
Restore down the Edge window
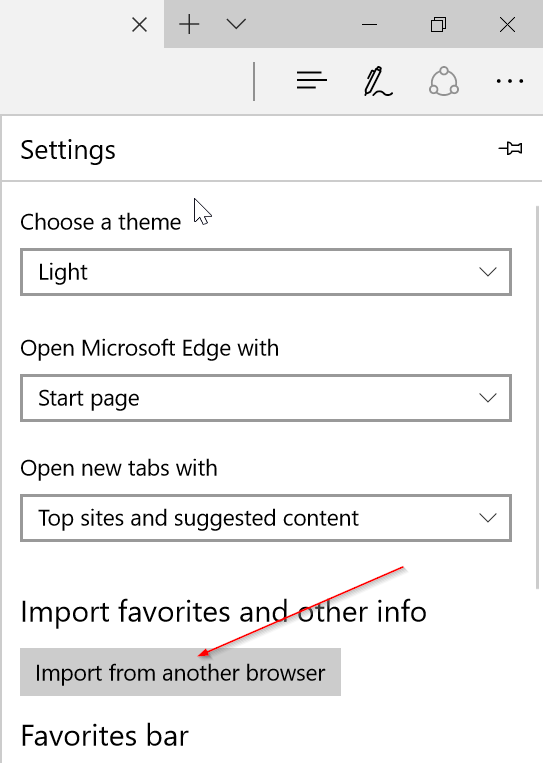(x=438, y=24)
